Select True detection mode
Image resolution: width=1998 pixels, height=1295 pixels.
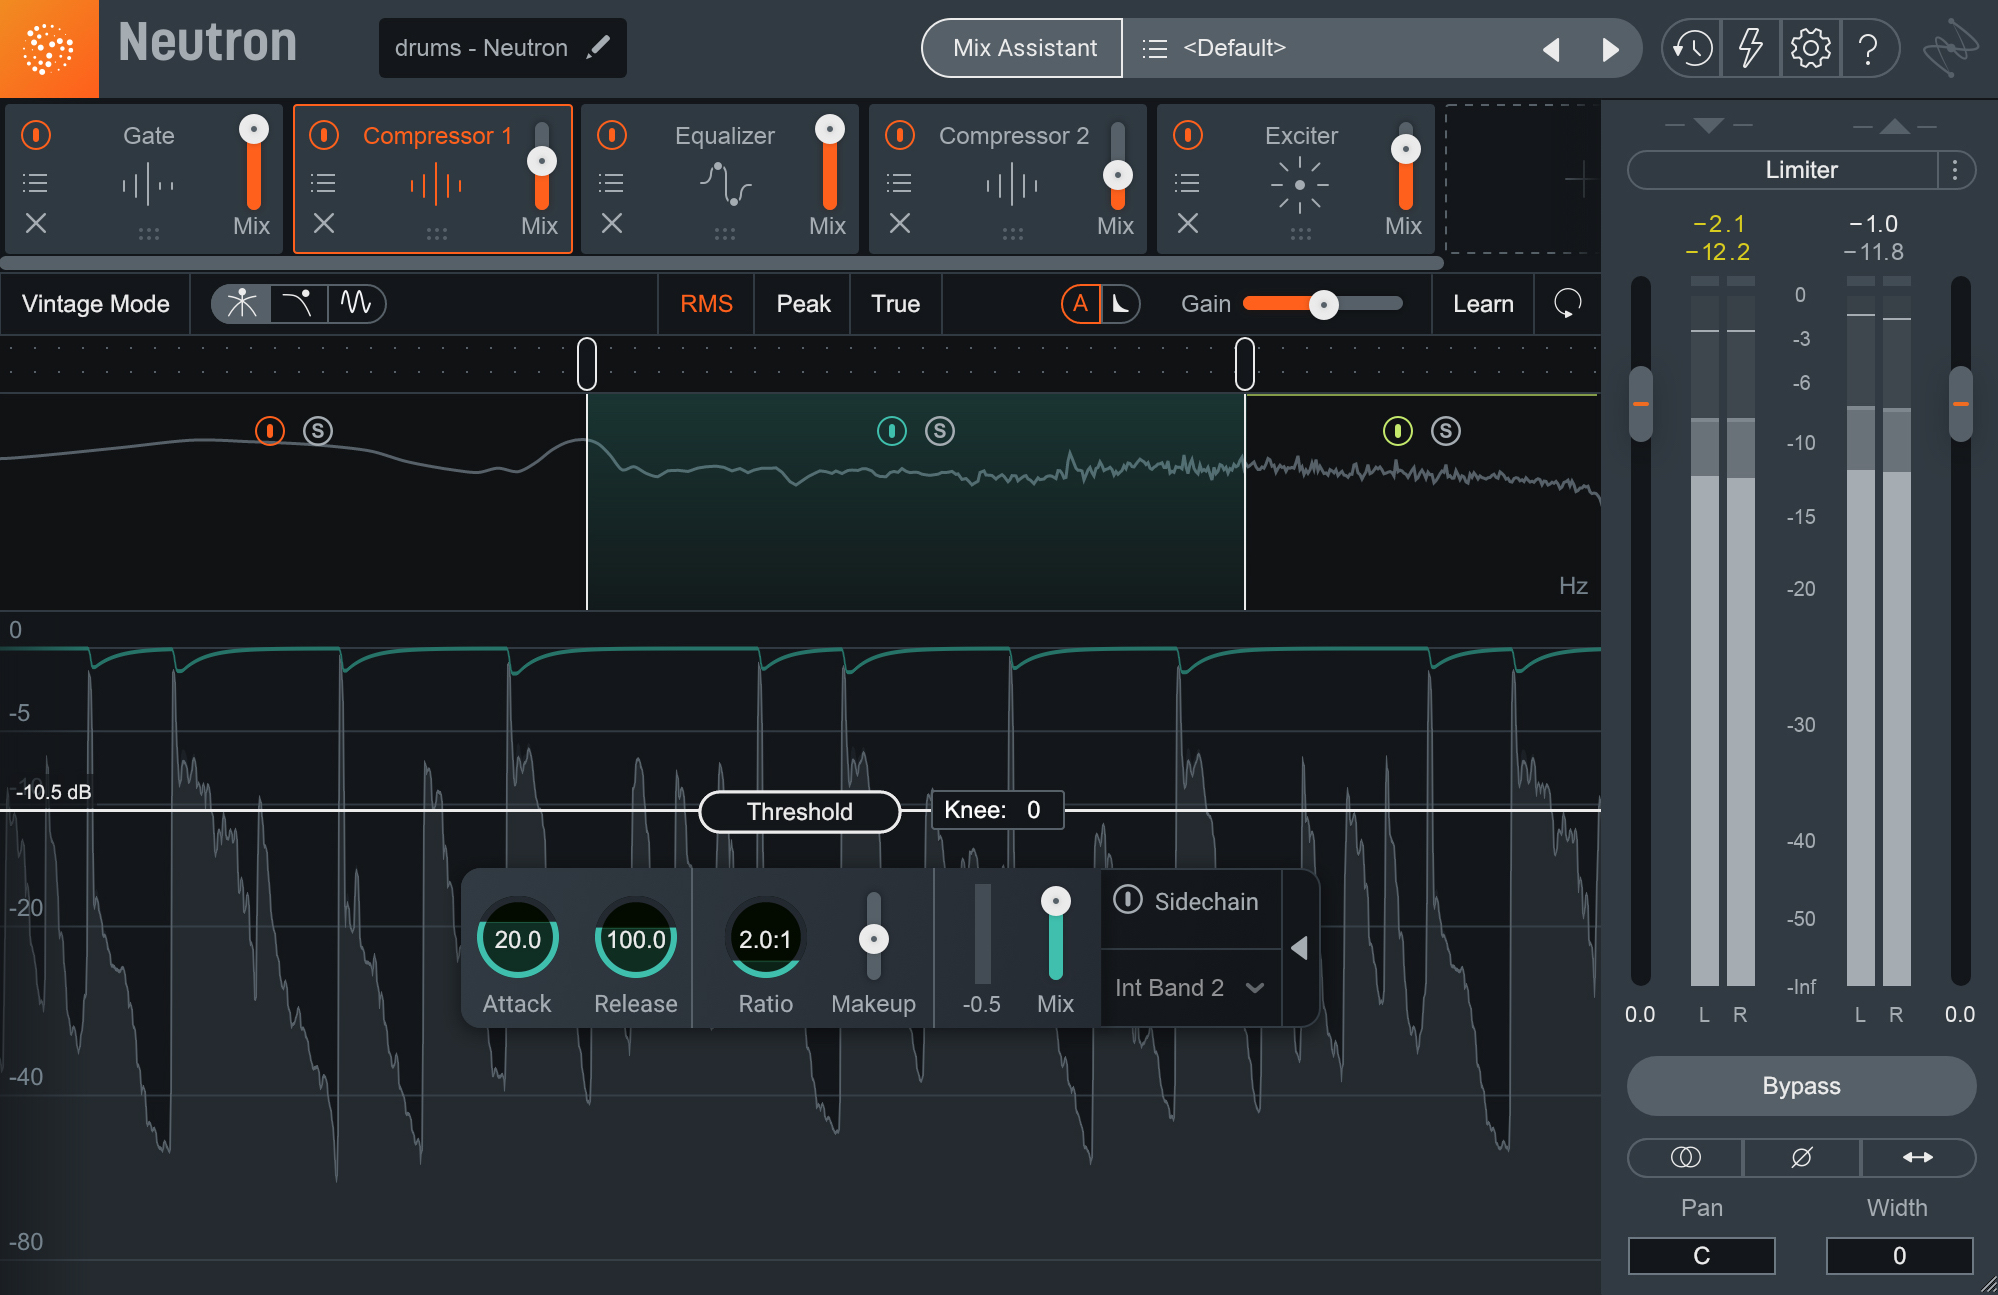coord(895,304)
